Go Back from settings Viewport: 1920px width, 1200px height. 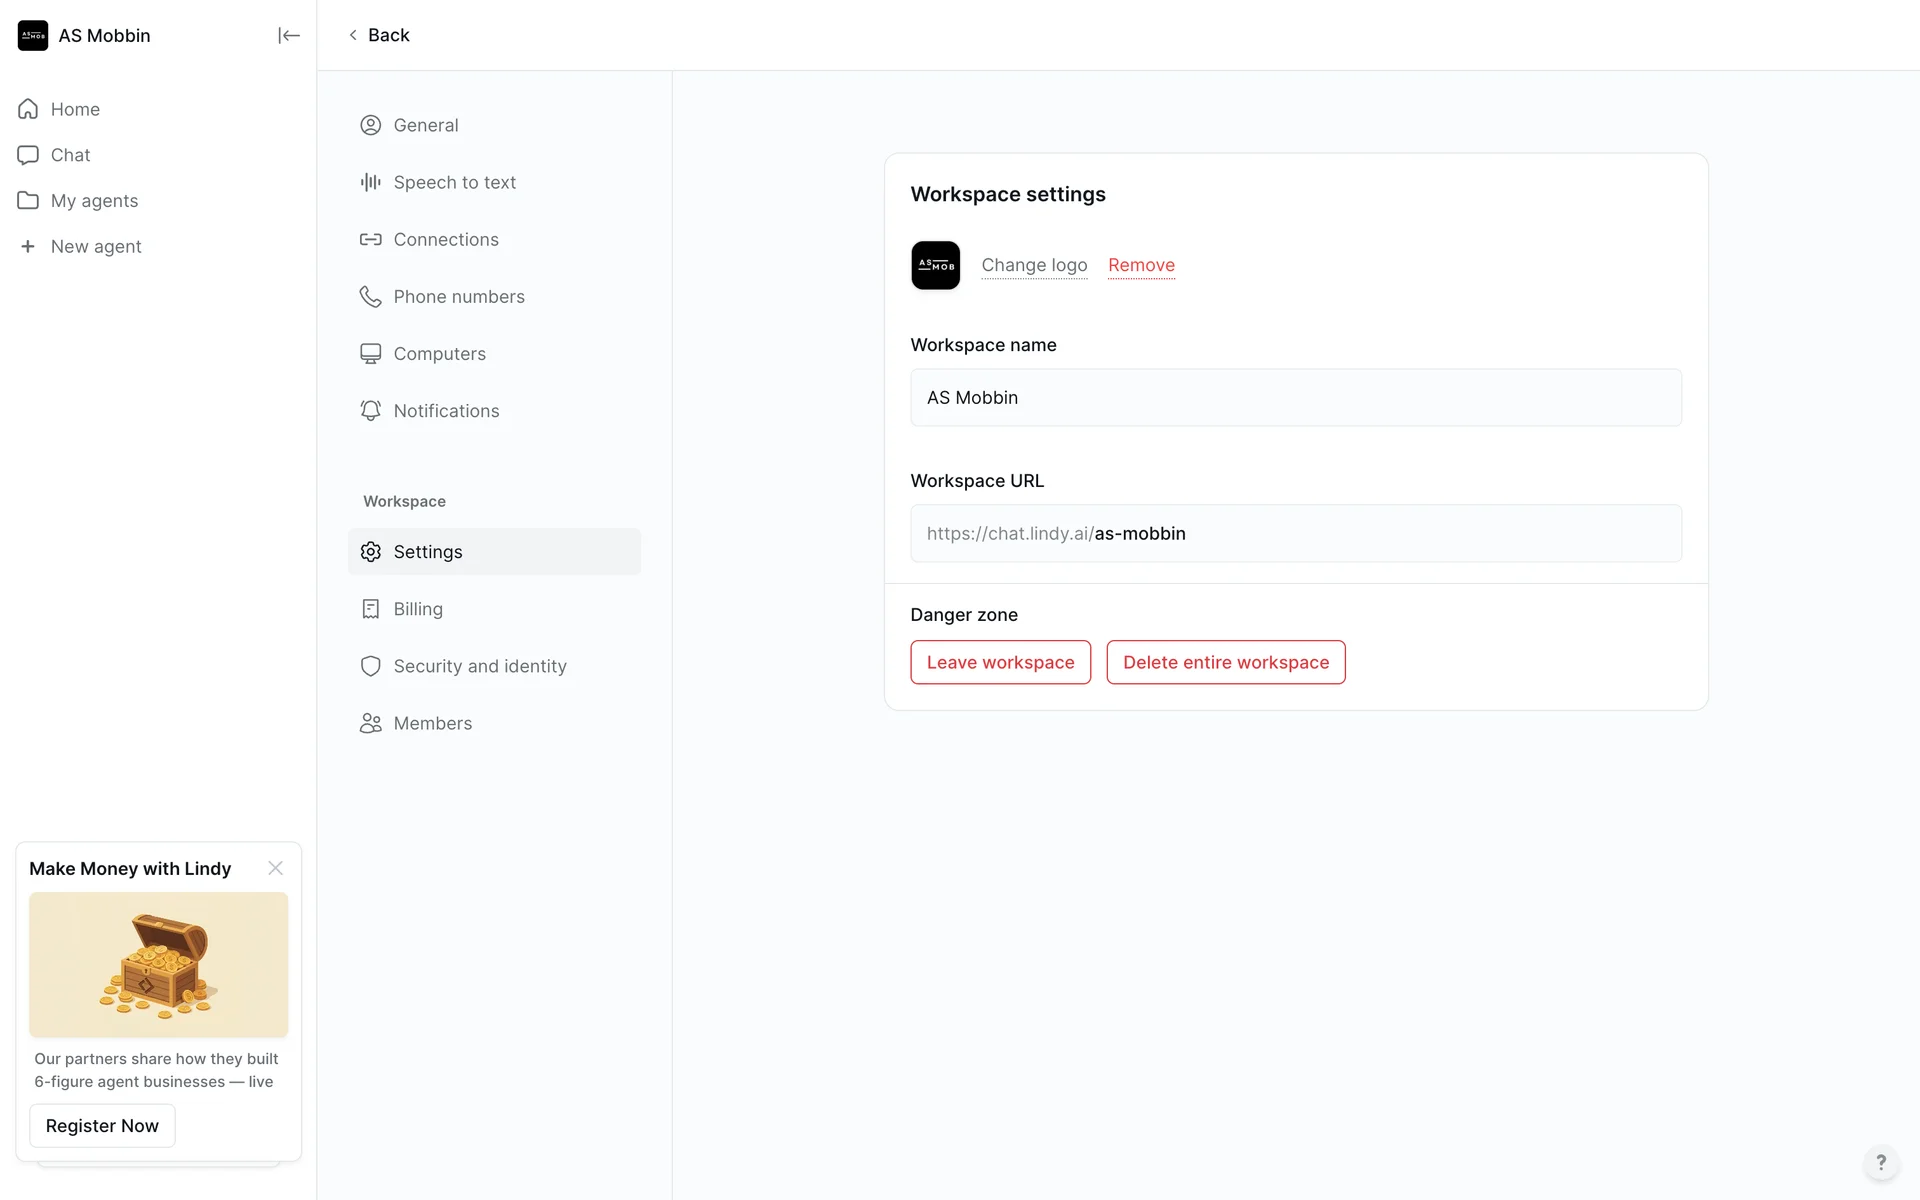[x=379, y=35]
